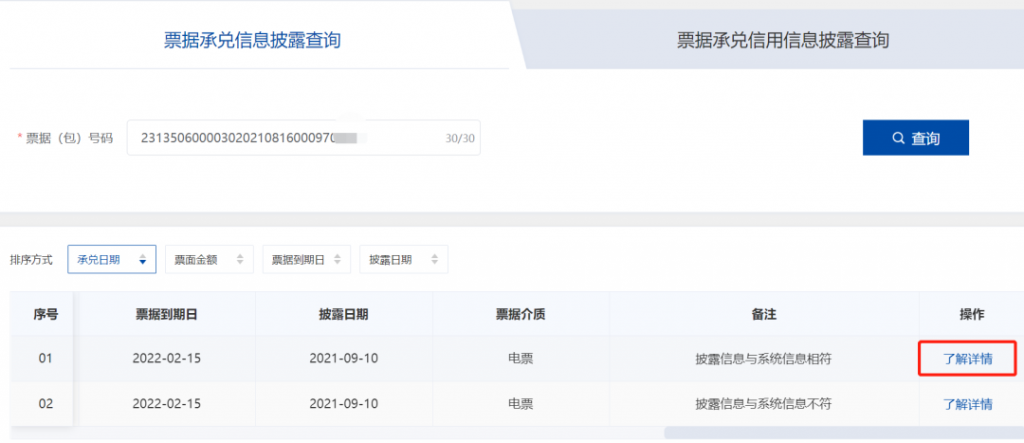This screenshot has height=443, width=1024.
Task: Focus the 票据（包）号码 input field
Action: tap(304, 138)
